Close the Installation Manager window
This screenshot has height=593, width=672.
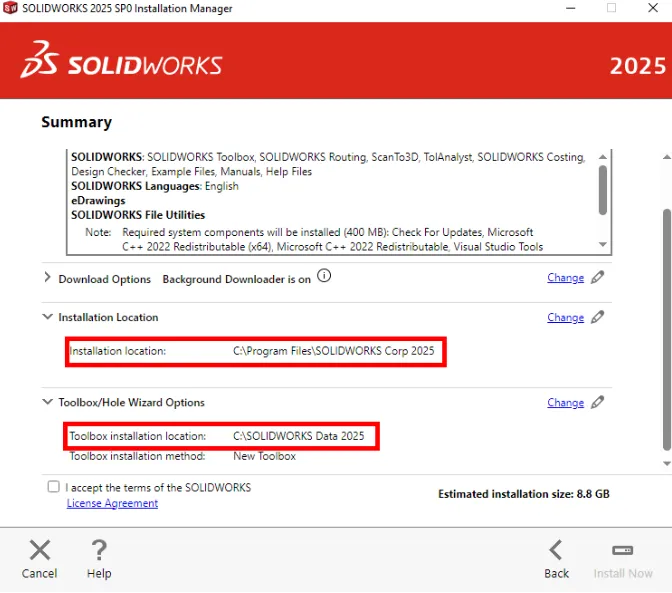[653, 8]
